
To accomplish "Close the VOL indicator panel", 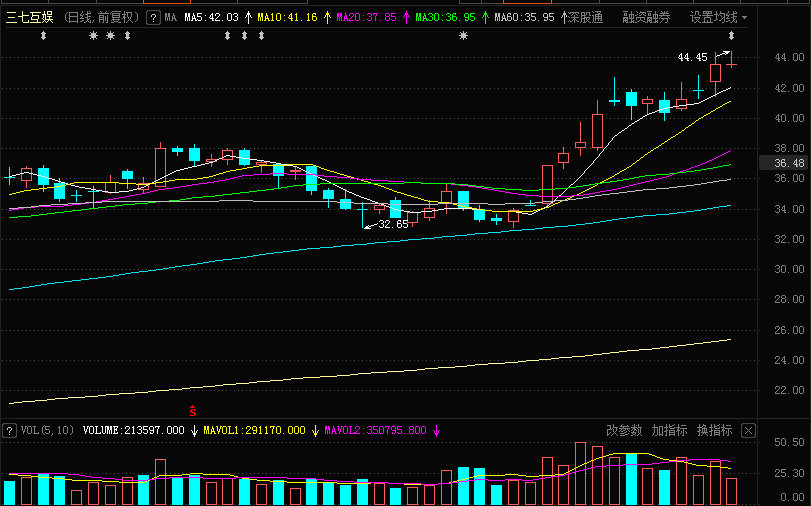I will tap(748, 430).
